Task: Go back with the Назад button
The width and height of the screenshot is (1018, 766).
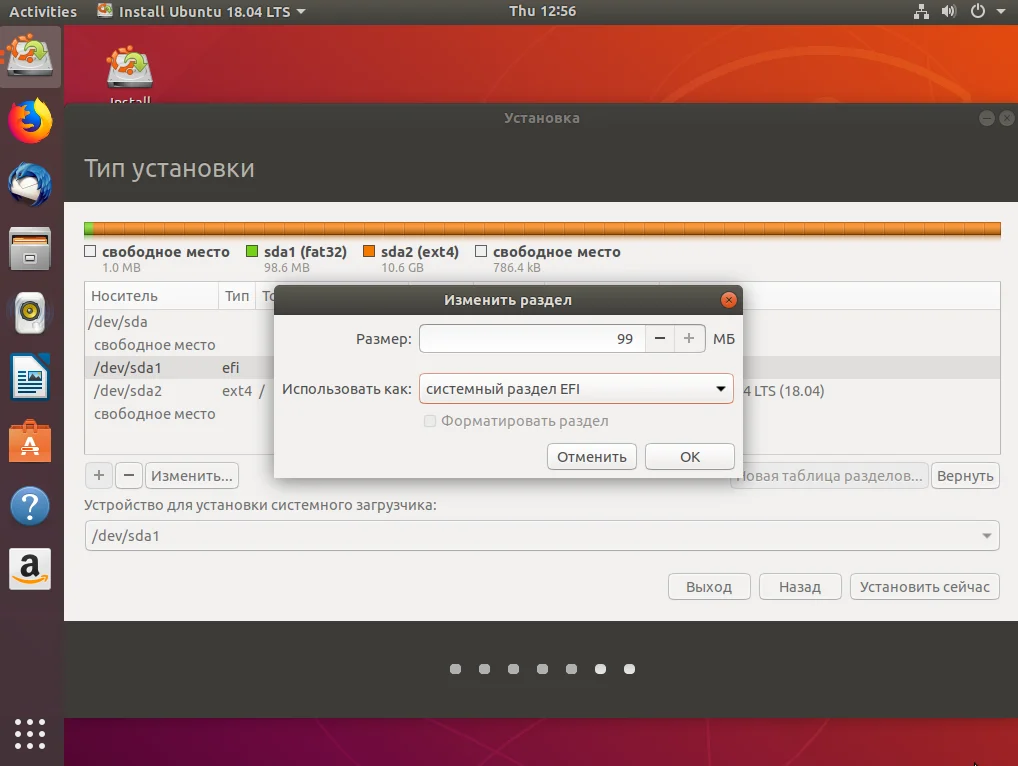Action: (x=800, y=587)
